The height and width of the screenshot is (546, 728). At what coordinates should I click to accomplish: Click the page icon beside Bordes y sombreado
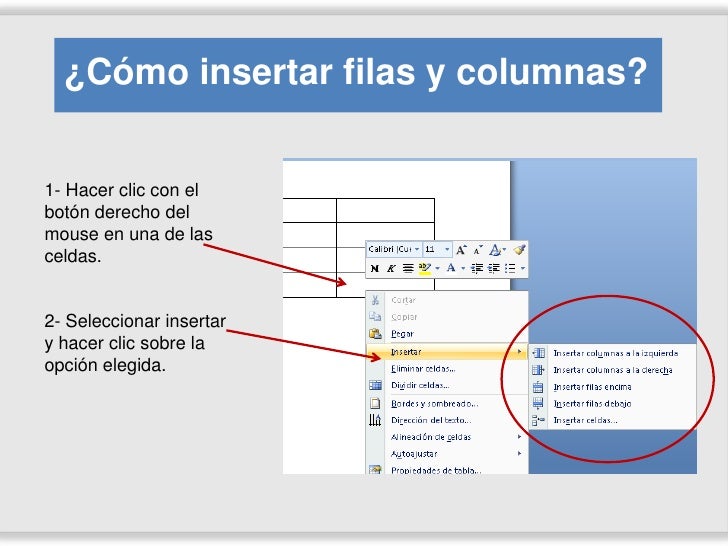click(375, 403)
